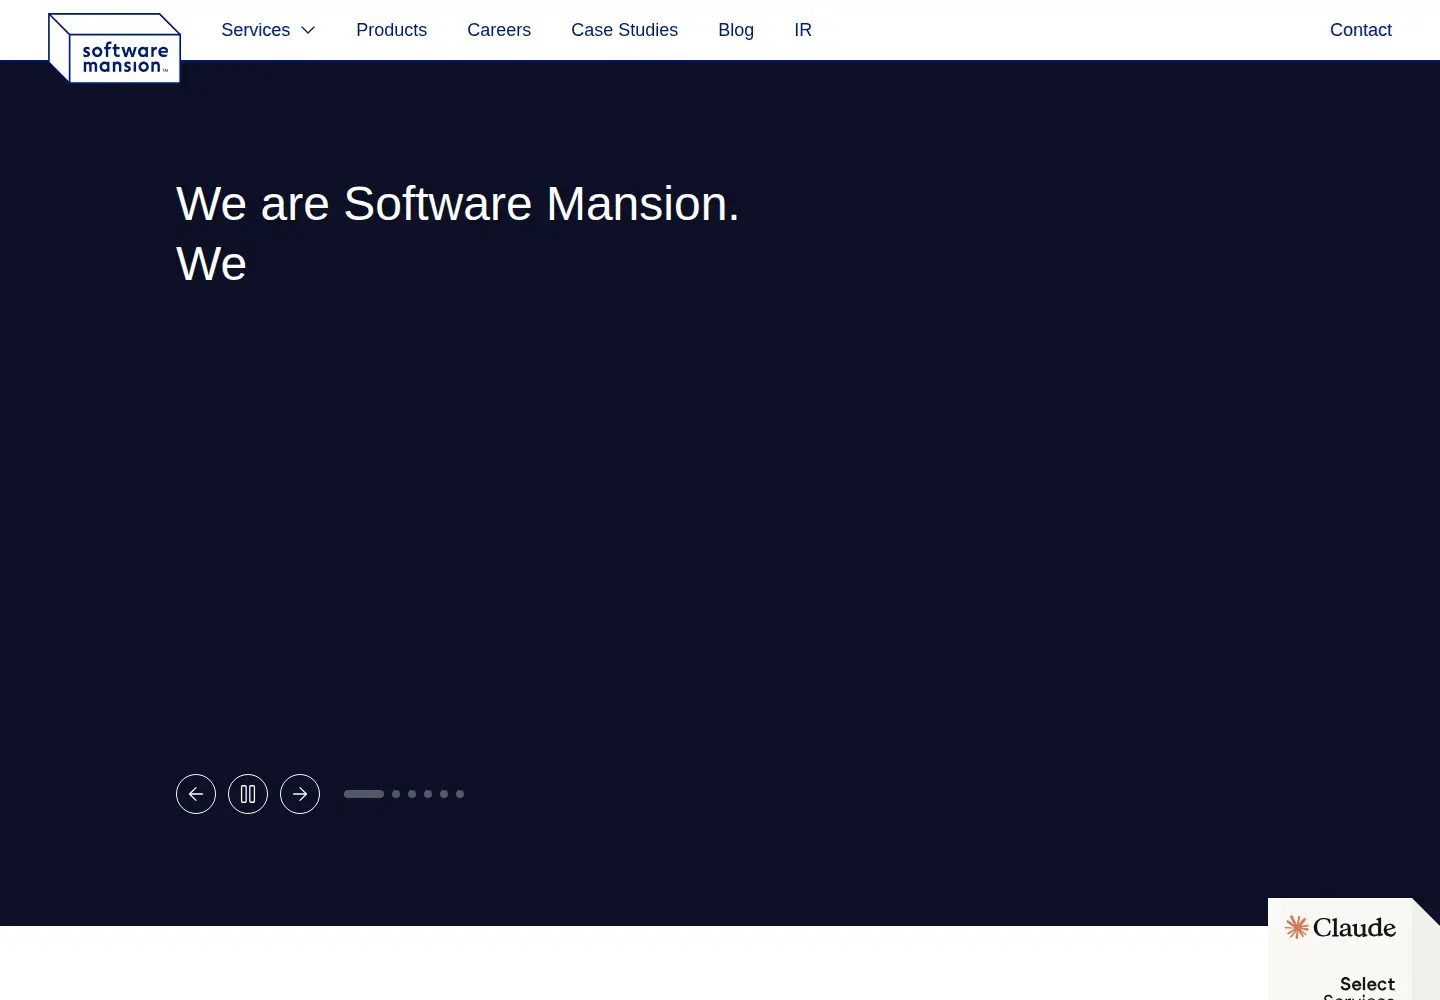
Task: Click the Contact link
Action: point(1360,30)
